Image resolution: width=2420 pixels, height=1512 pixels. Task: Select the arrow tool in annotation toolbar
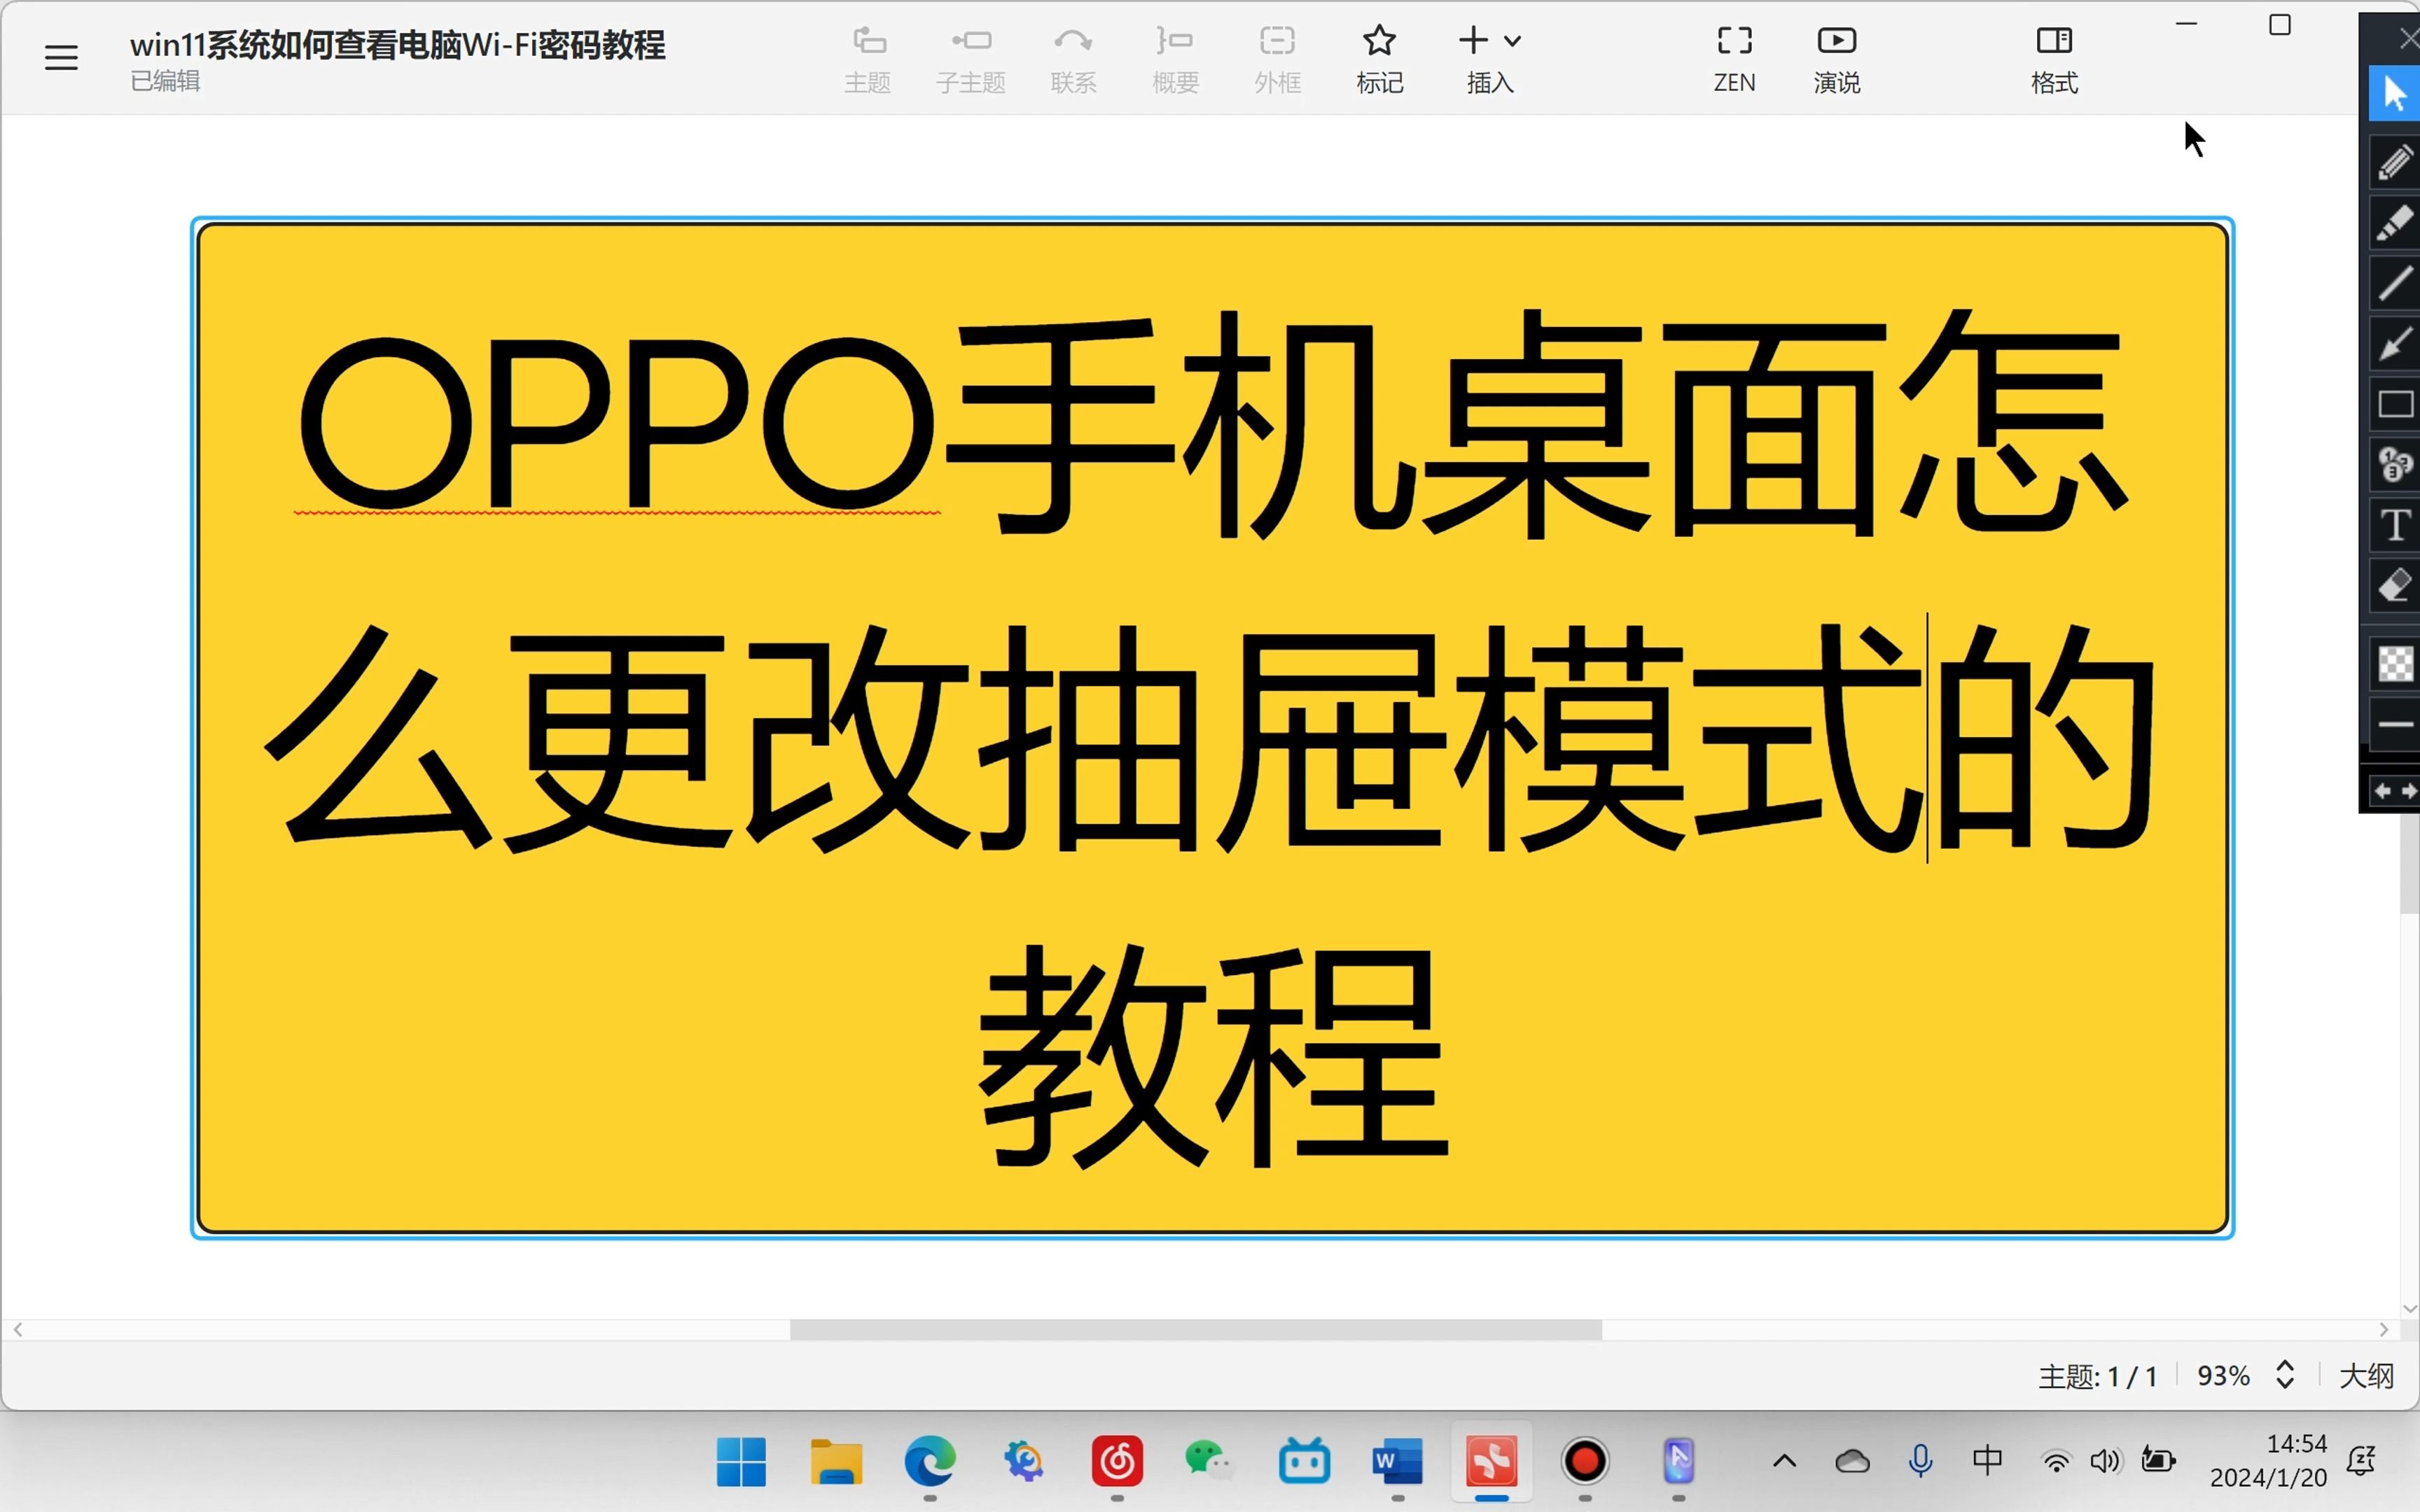[x=2396, y=344]
